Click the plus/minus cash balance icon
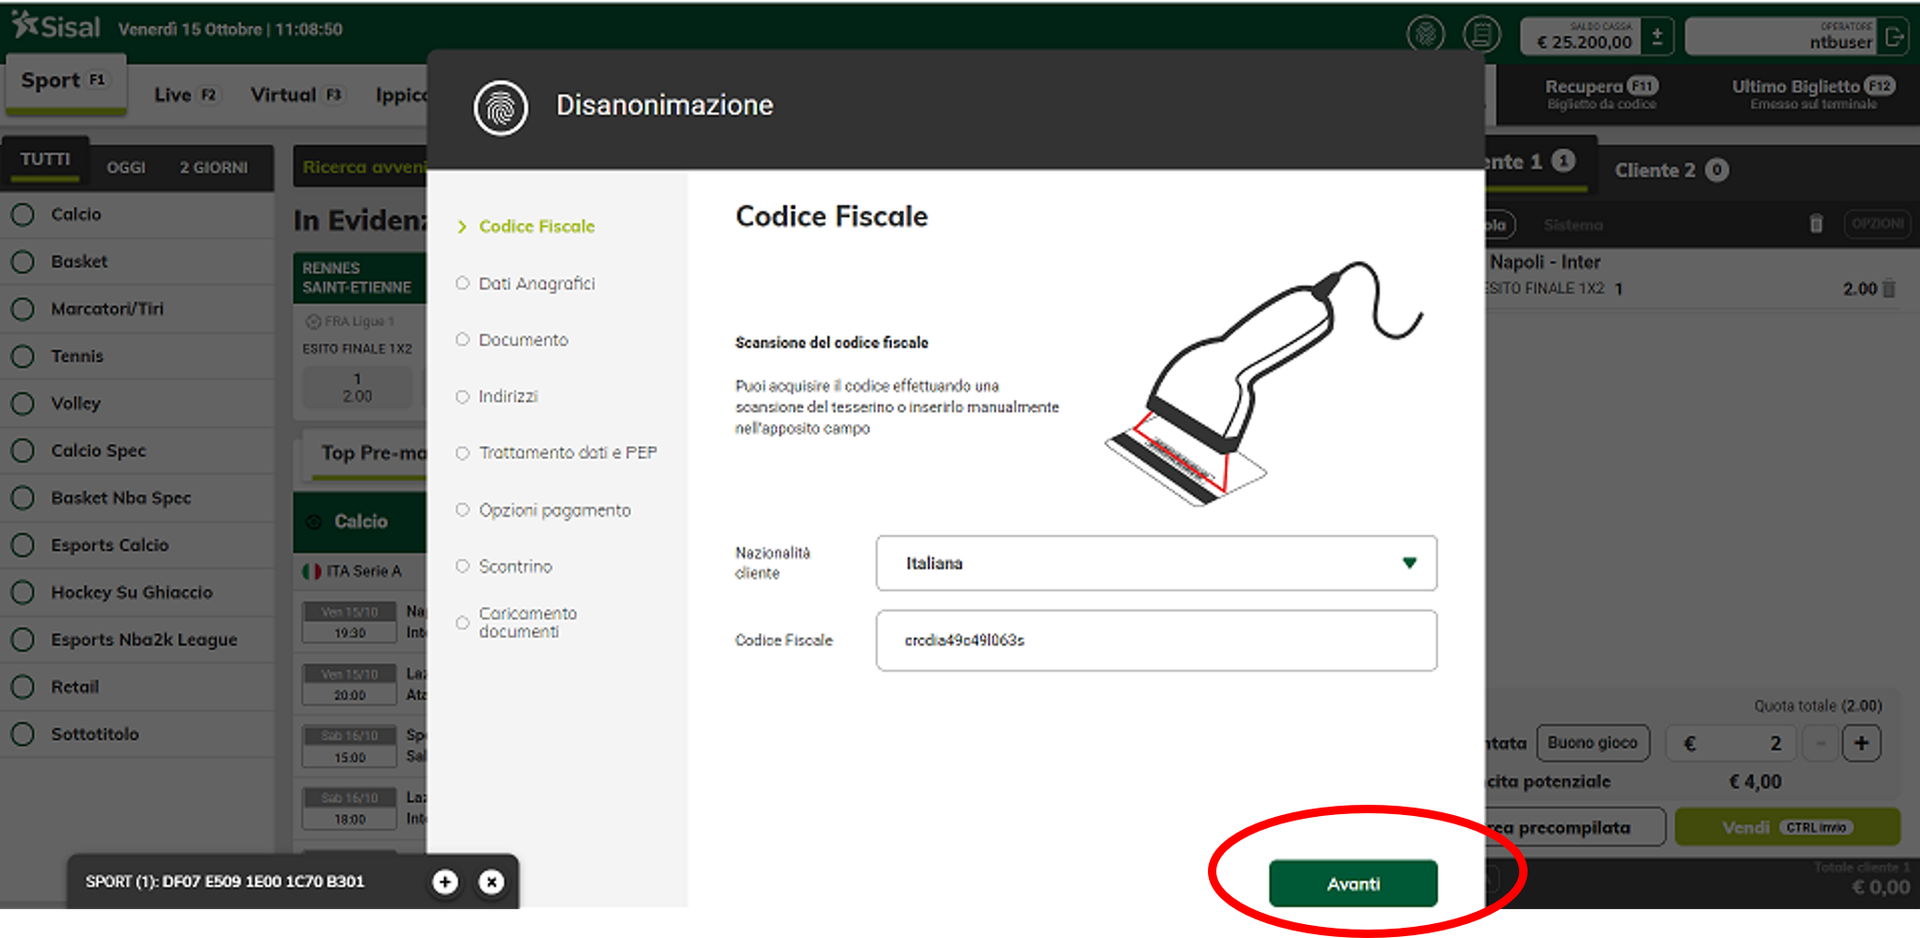Screen dimensions: 1920x938 click(1657, 37)
